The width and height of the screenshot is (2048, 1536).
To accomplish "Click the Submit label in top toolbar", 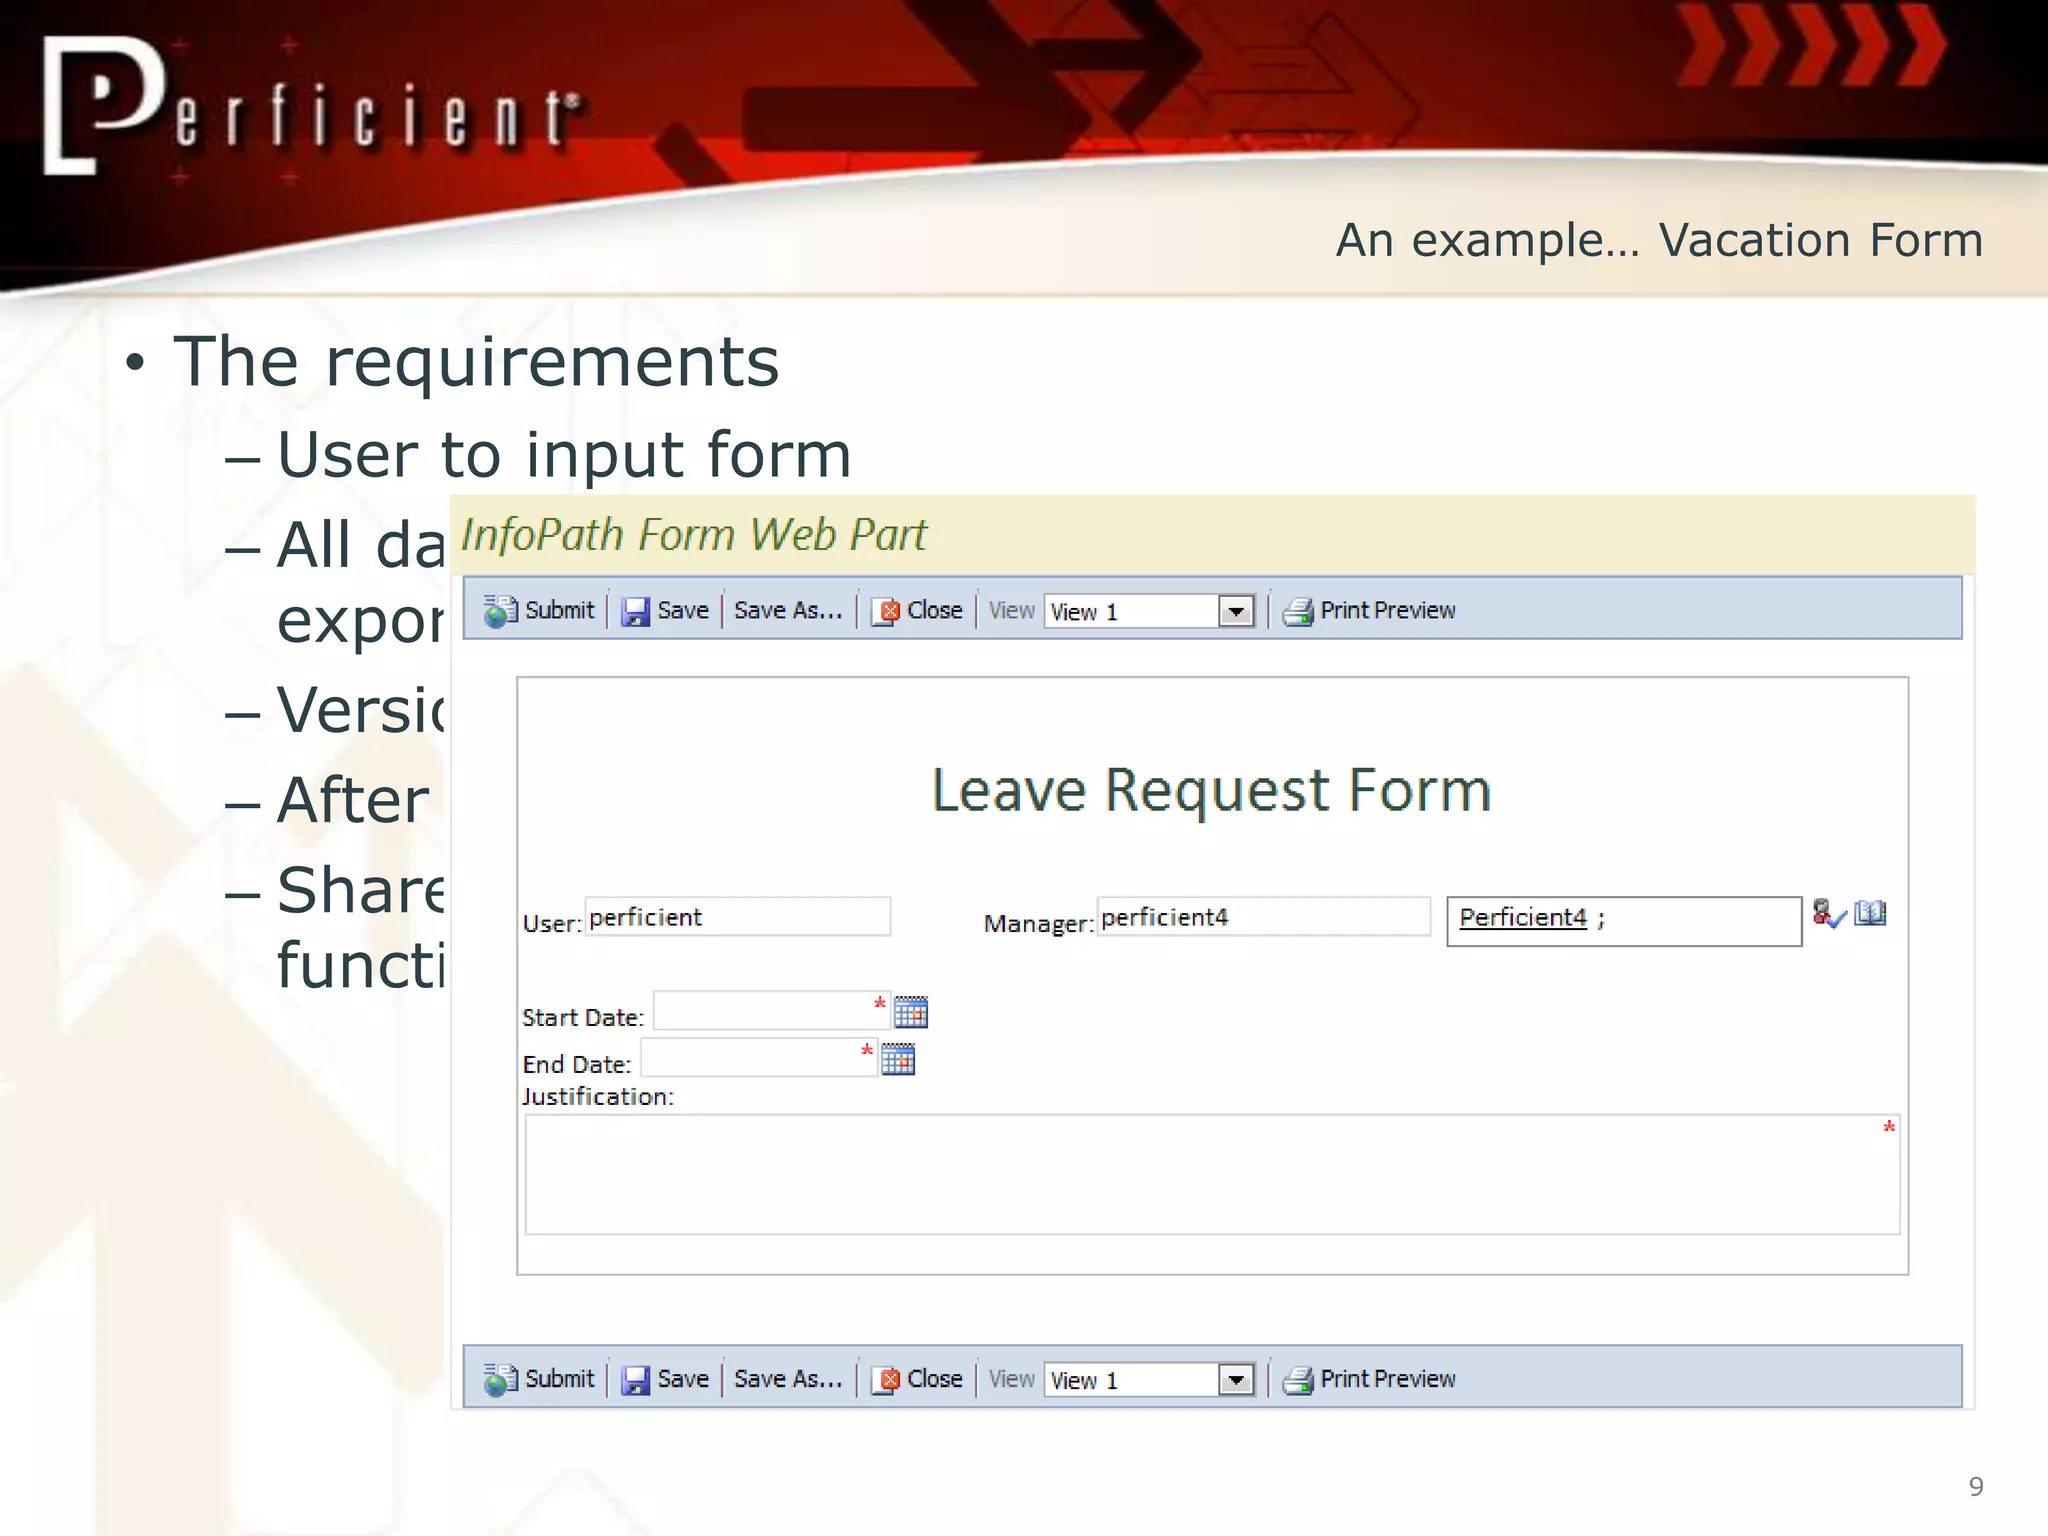I will pos(559,610).
